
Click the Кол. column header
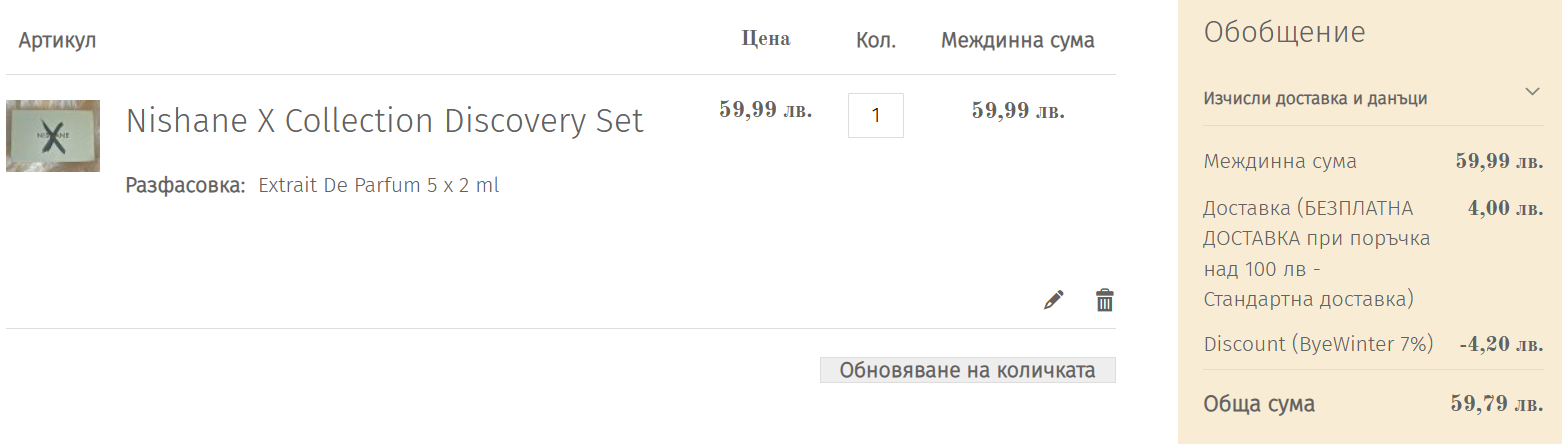pyautogui.click(x=876, y=41)
